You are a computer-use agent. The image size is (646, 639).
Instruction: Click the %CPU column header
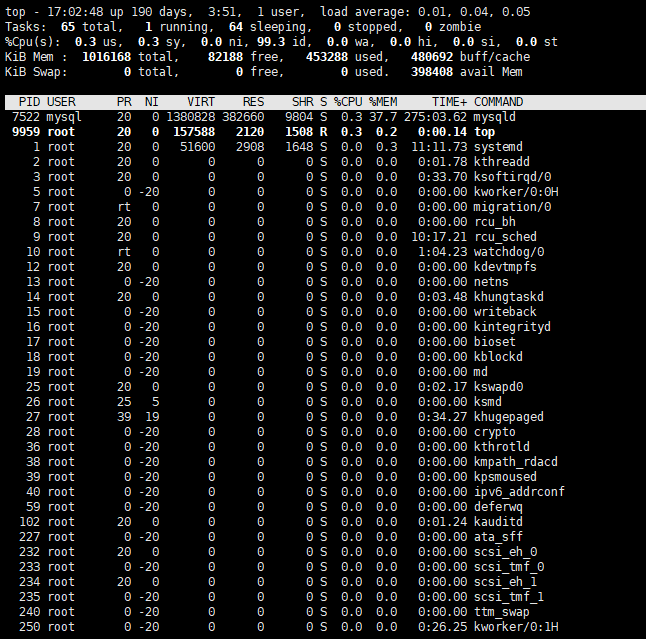[x=347, y=102]
